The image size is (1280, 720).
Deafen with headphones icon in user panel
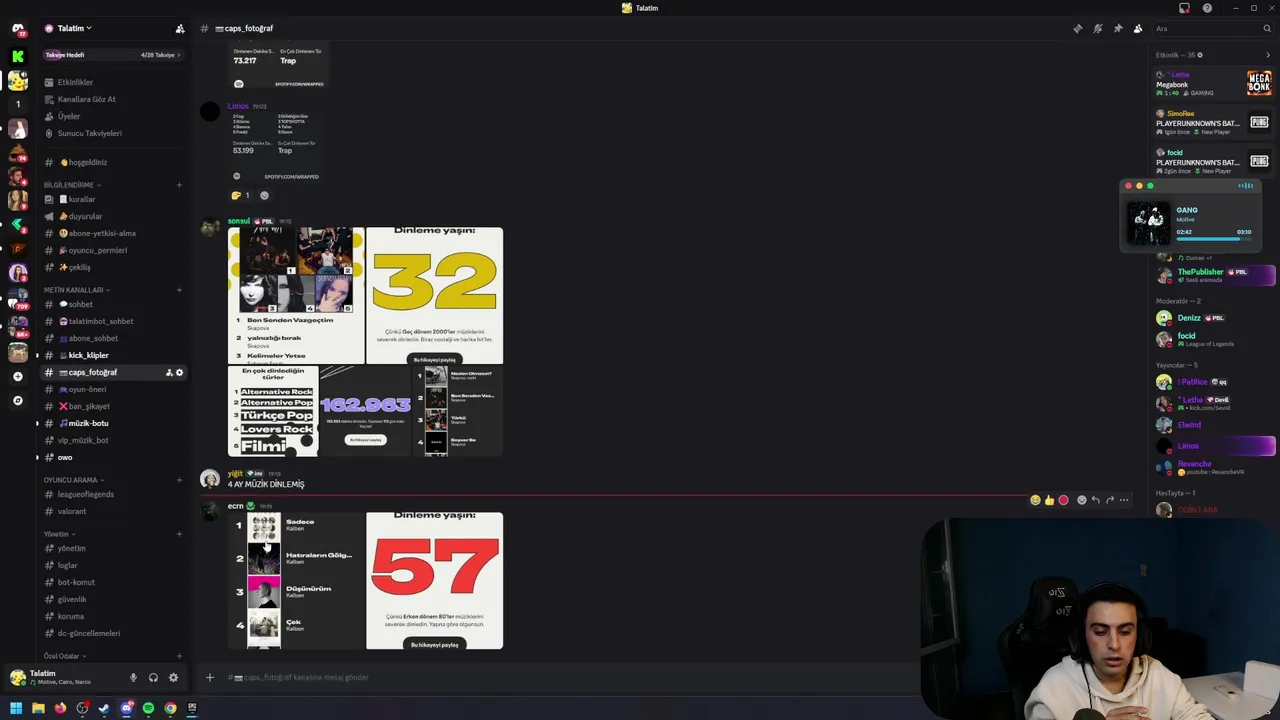click(153, 677)
